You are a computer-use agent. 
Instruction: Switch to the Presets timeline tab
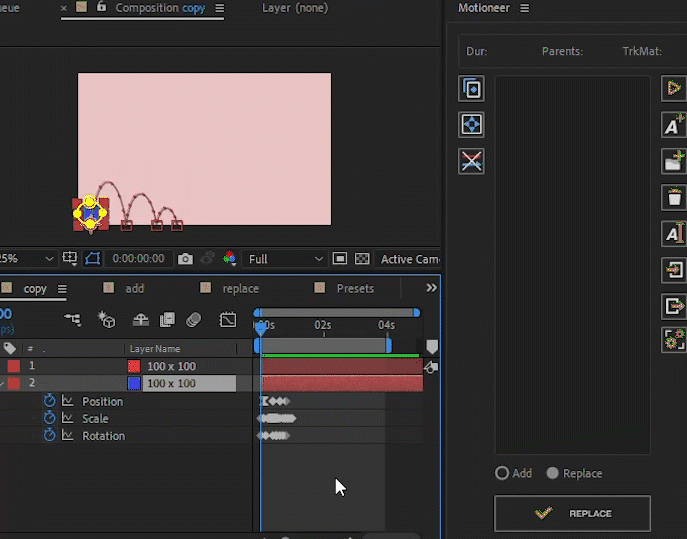click(355, 288)
